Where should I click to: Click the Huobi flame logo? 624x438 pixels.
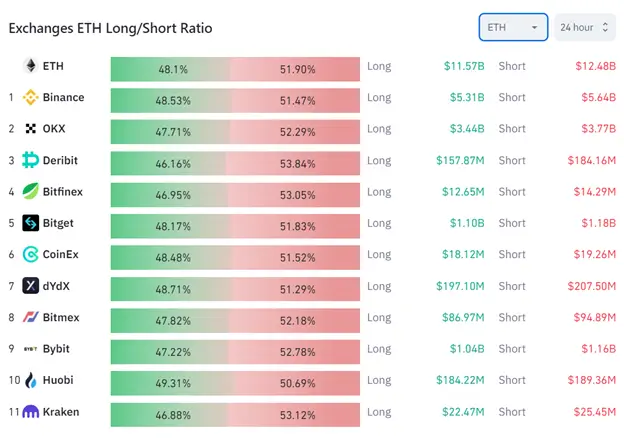30,380
